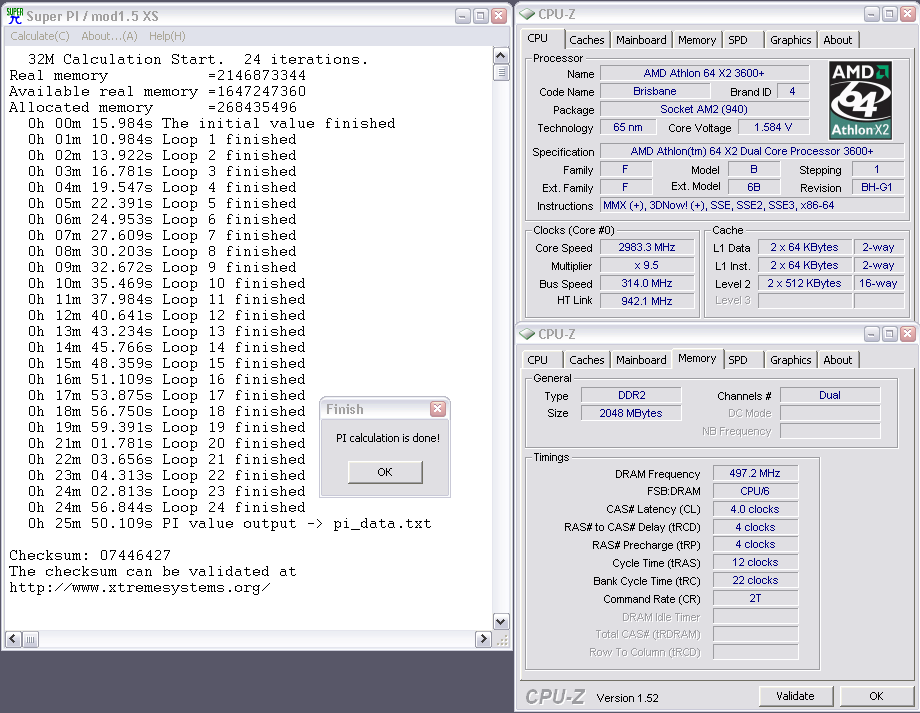Click the Multiplier value x 9.5
Screen dimensions: 920x713
(x=647, y=265)
